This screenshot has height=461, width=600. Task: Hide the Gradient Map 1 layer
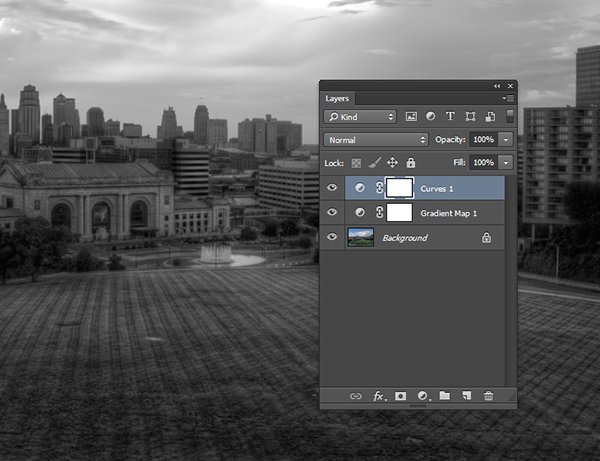click(332, 212)
